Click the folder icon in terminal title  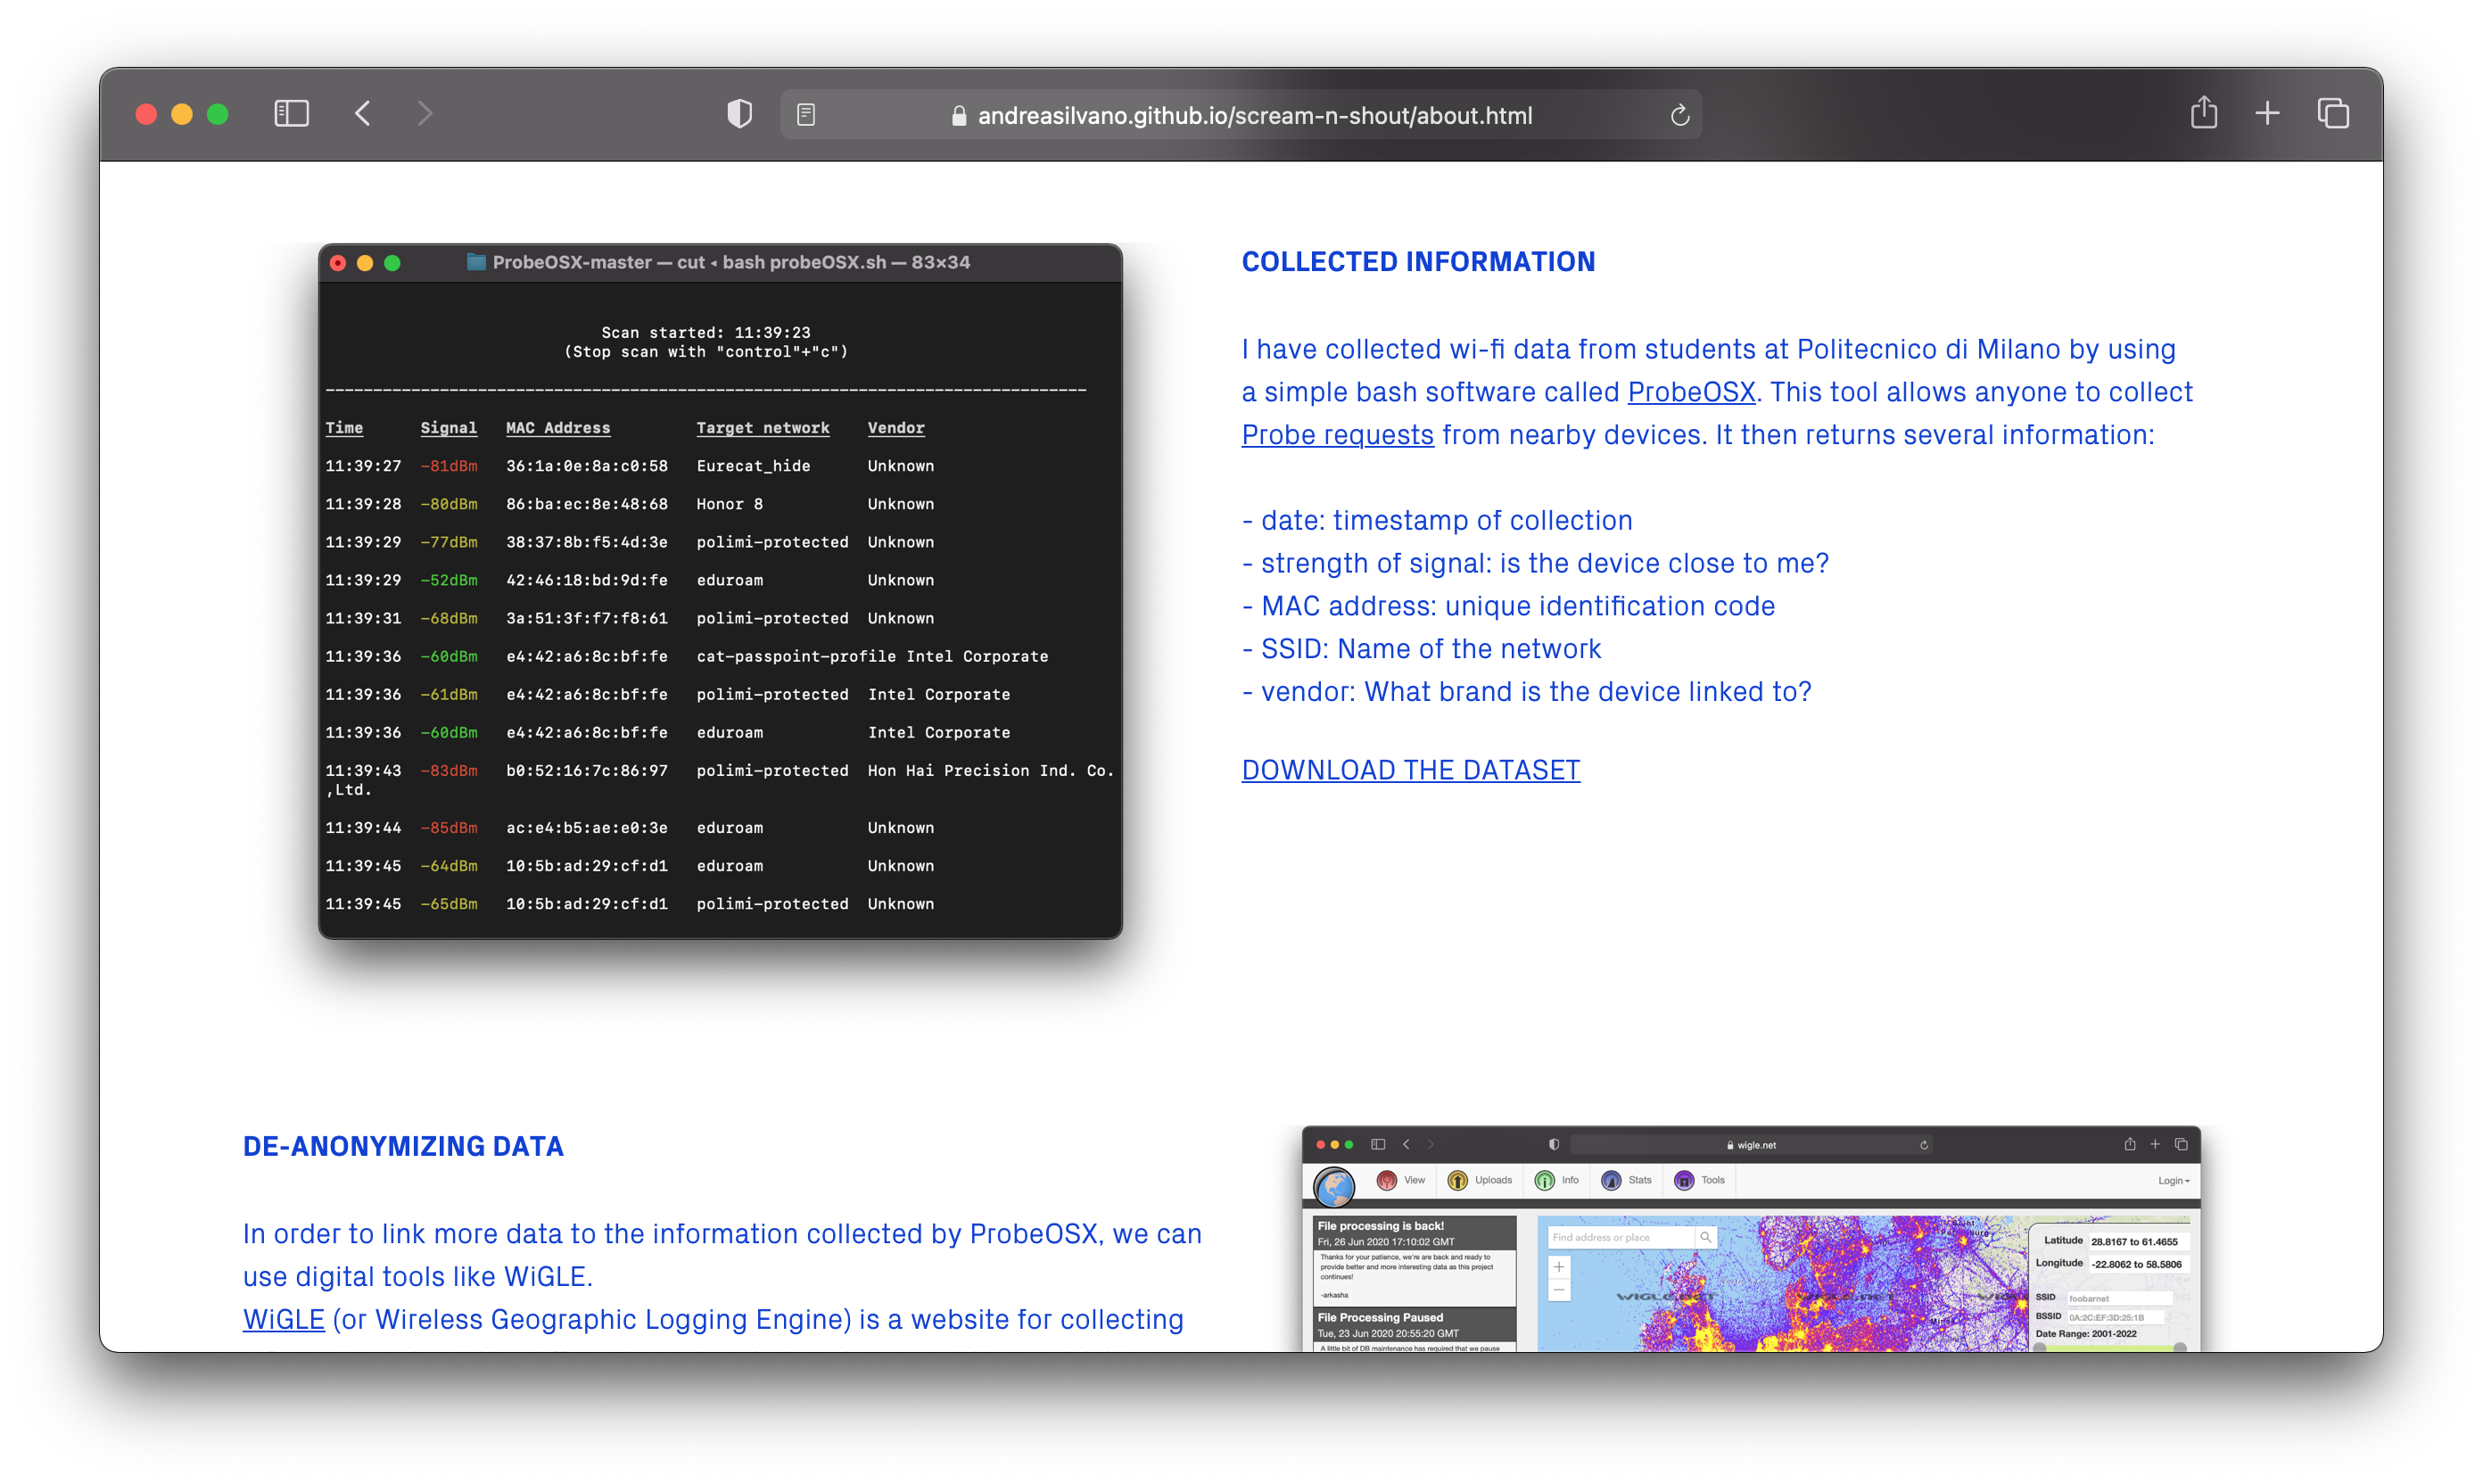476,262
